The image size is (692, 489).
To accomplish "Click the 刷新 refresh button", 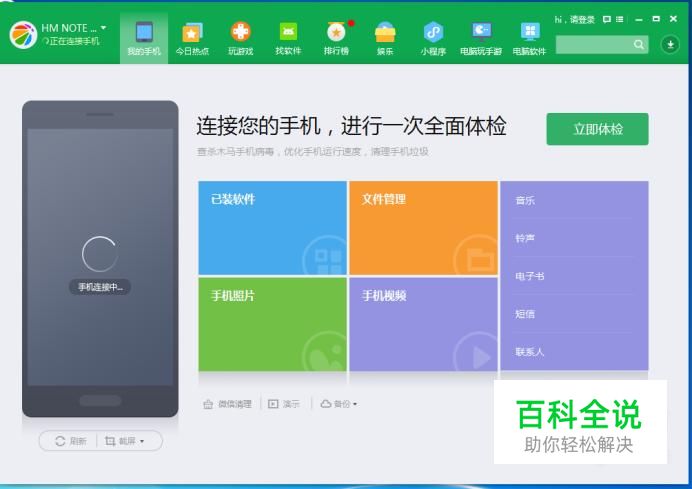I will coord(70,441).
